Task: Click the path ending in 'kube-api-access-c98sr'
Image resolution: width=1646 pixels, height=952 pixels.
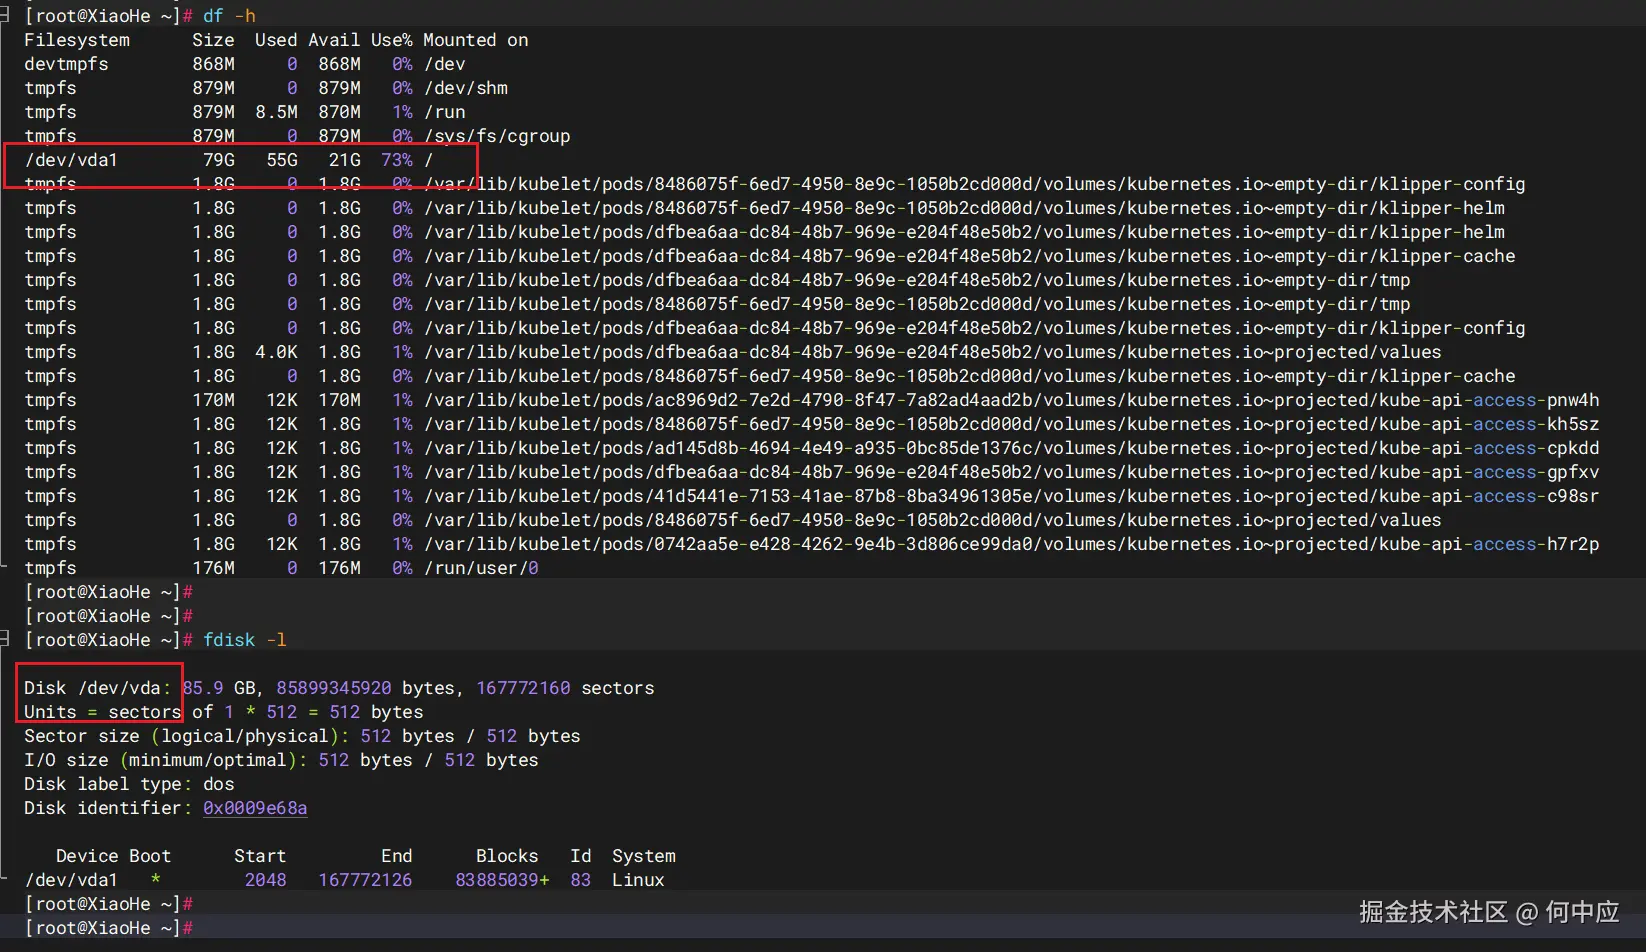Action: pos(1011,496)
